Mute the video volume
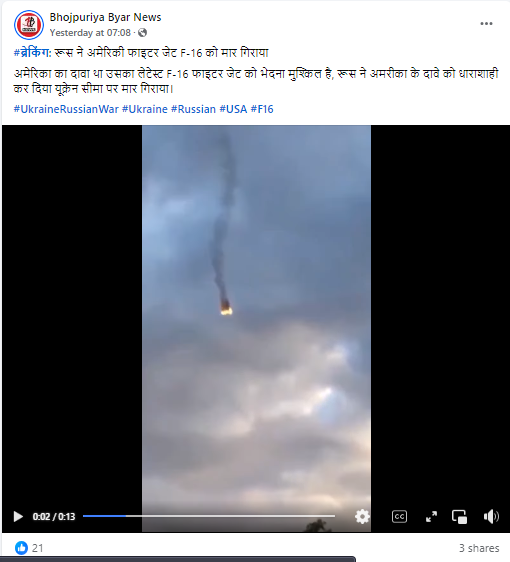 tap(491, 516)
